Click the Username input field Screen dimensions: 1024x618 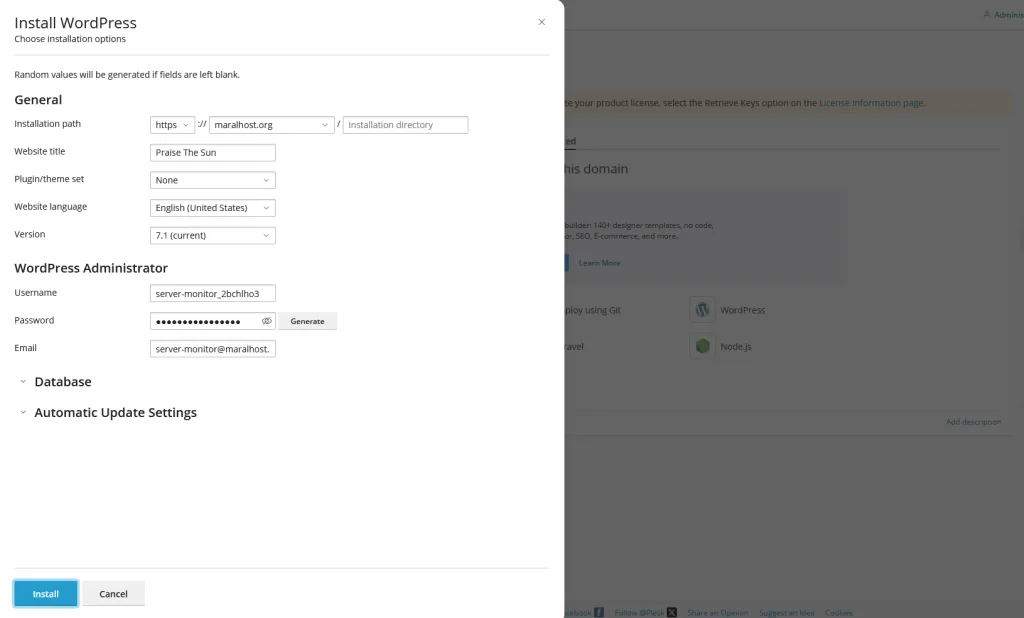(213, 293)
